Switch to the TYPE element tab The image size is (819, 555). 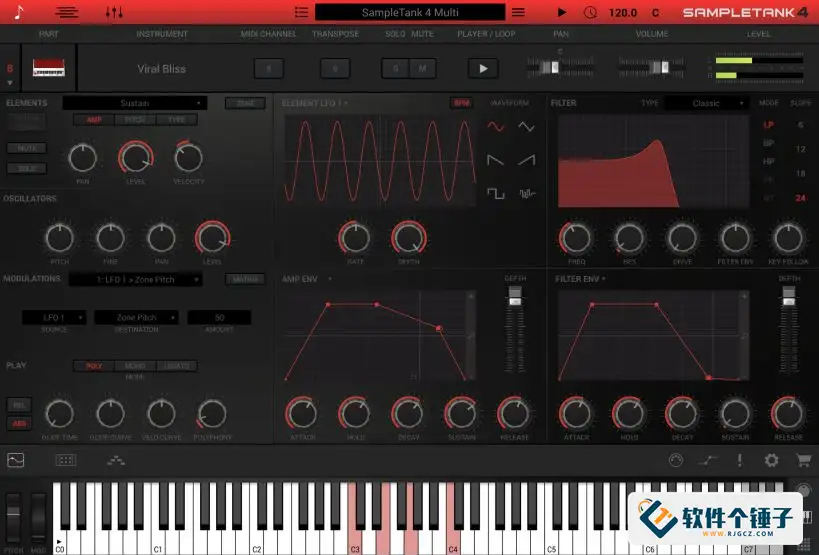(x=177, y=120)
